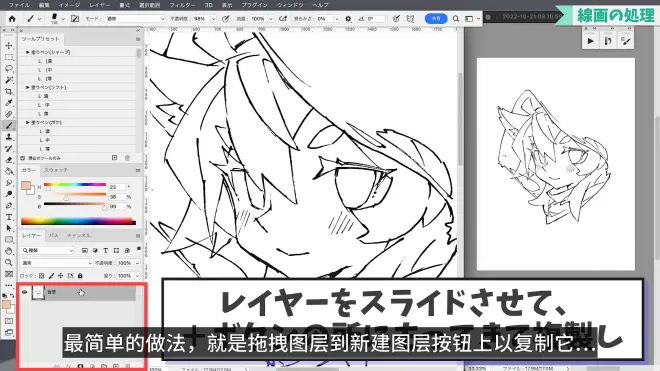Open the layer filter kind dropdown
Viewport: 660px width, 371px height.
48,250
